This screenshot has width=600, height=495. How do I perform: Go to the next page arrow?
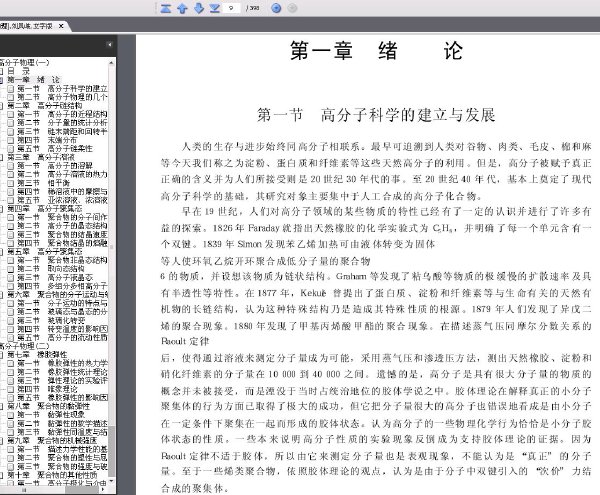coord(199,8)
